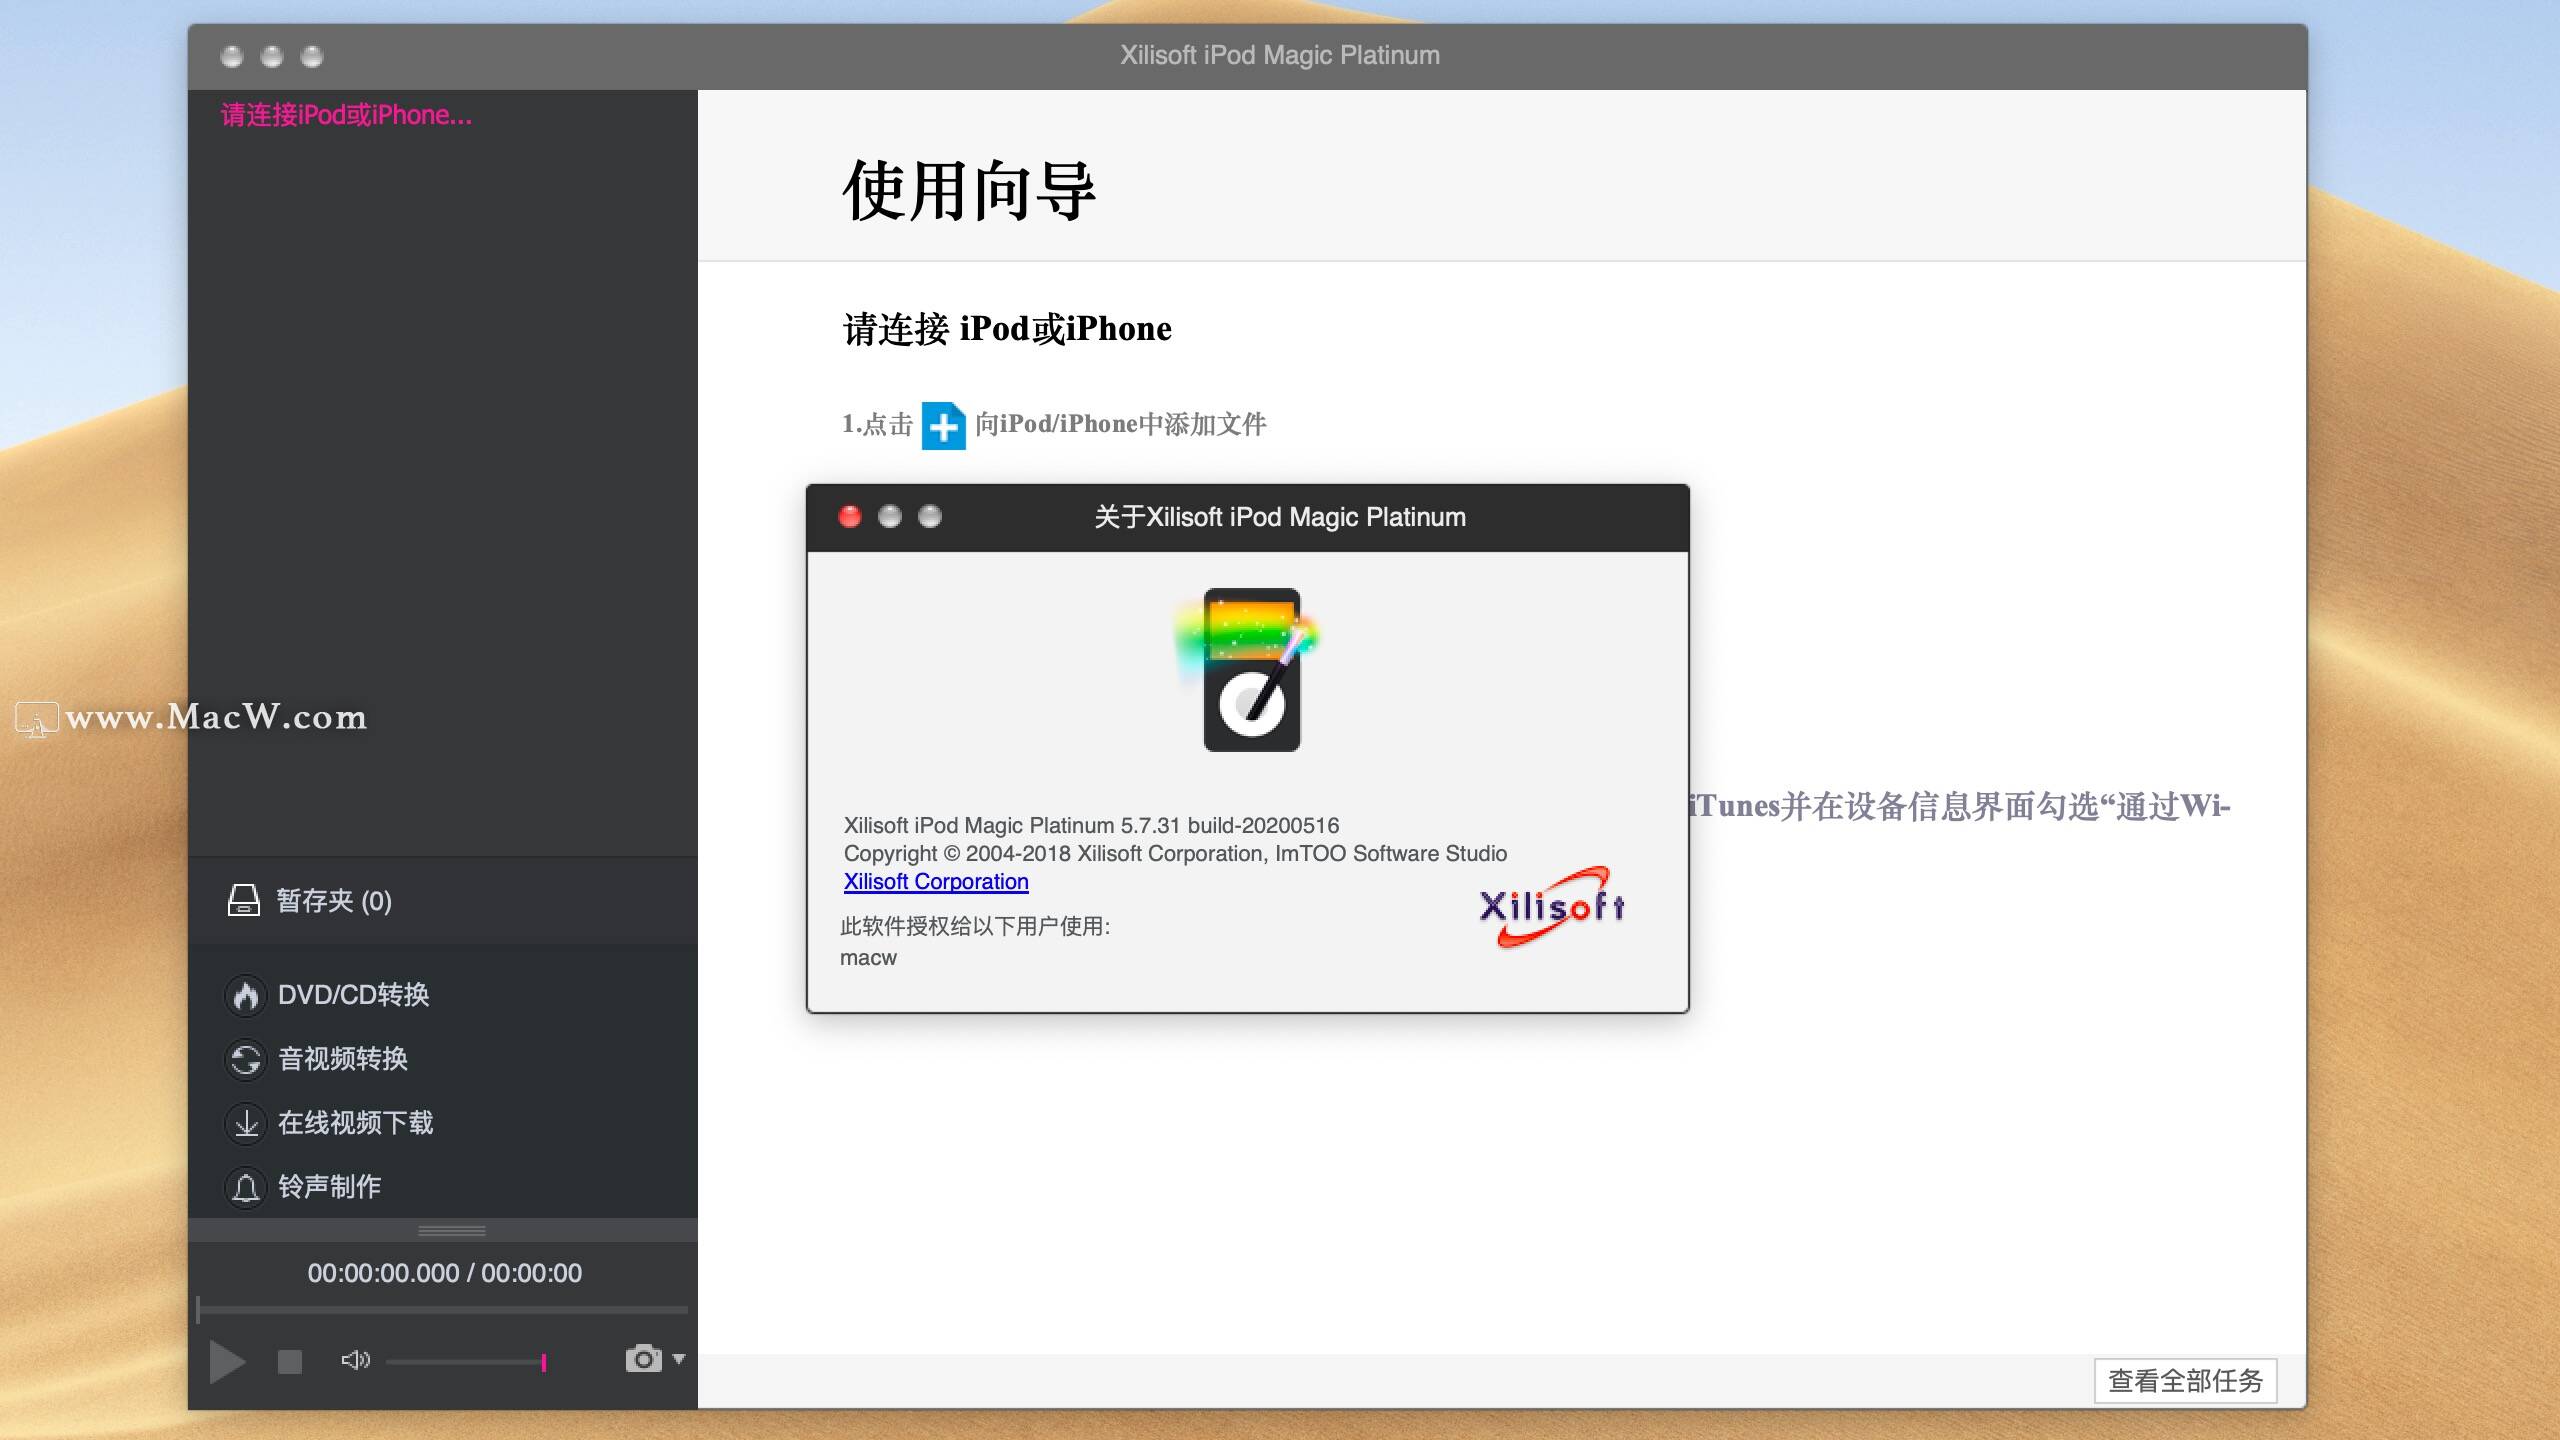This screenshot has height=1440, width=2560.
Task: Click the main window close button
Action: 232,56
